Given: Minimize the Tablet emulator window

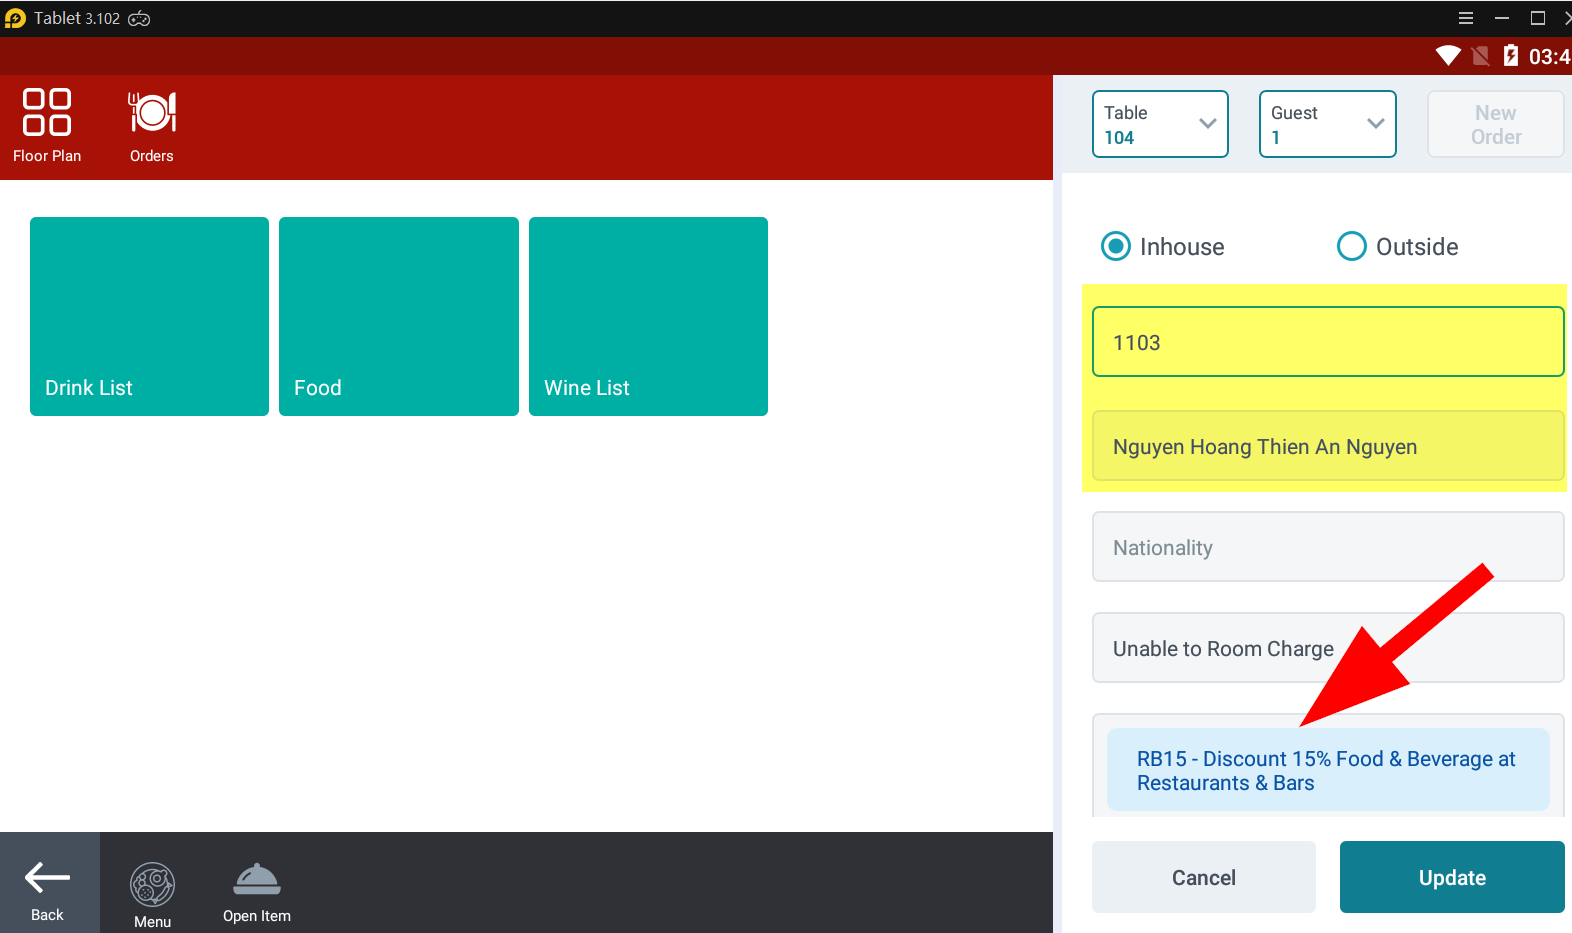Looking at the screenshot, I should pyautogui.click(x=1502, y=18).
